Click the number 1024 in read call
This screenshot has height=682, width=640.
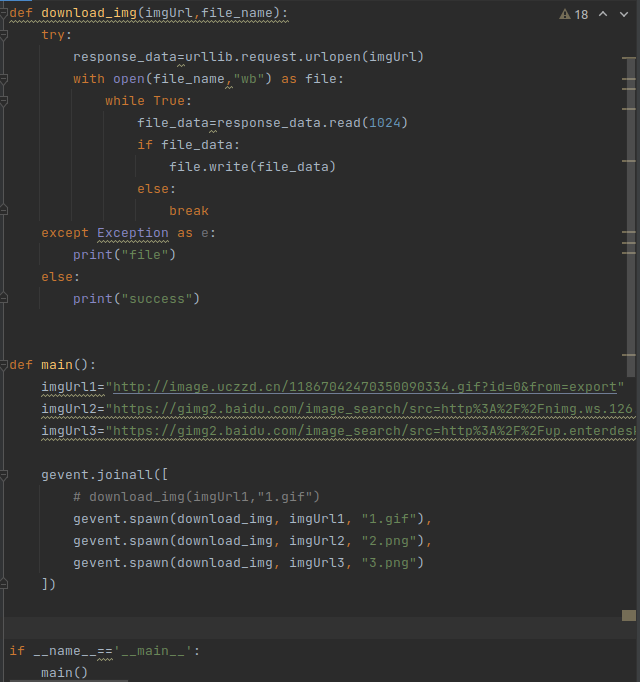[x=384, y=123]
